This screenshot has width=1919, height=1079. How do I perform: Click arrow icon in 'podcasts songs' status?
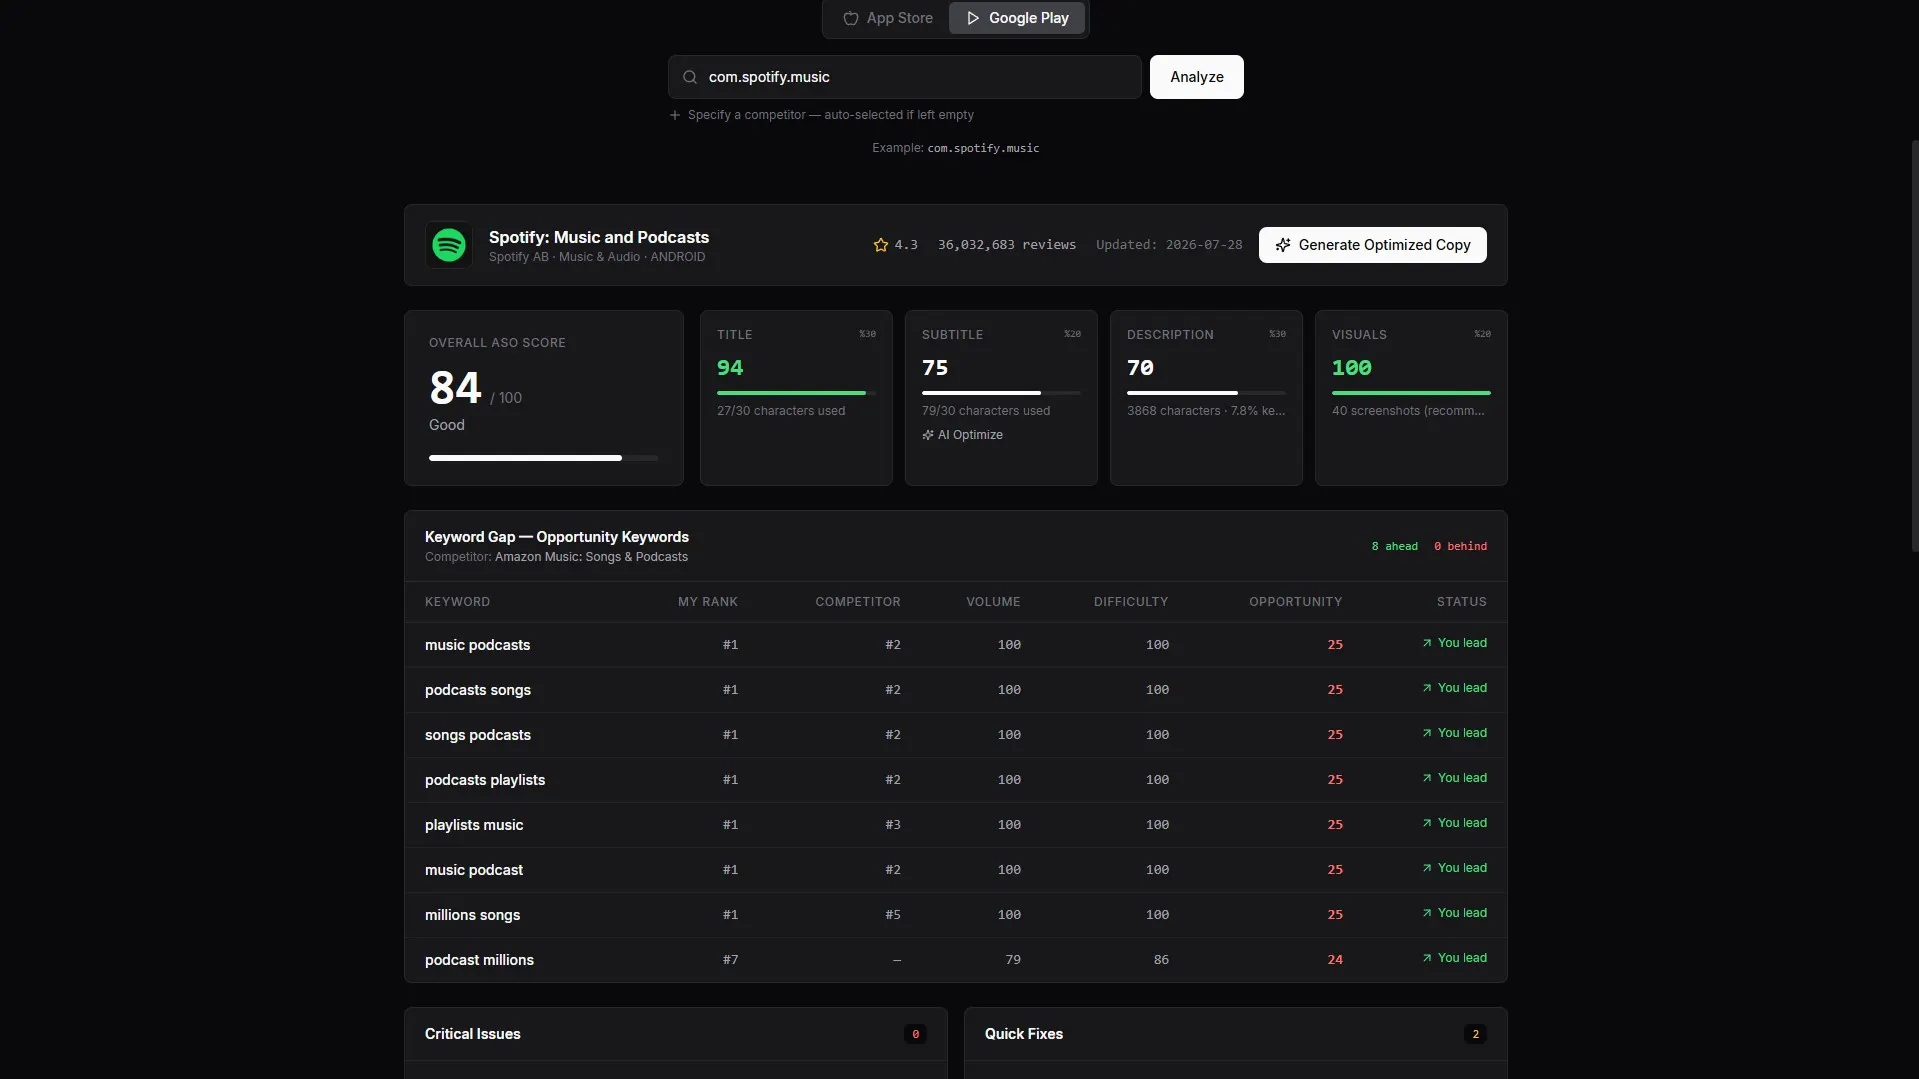1427,688
